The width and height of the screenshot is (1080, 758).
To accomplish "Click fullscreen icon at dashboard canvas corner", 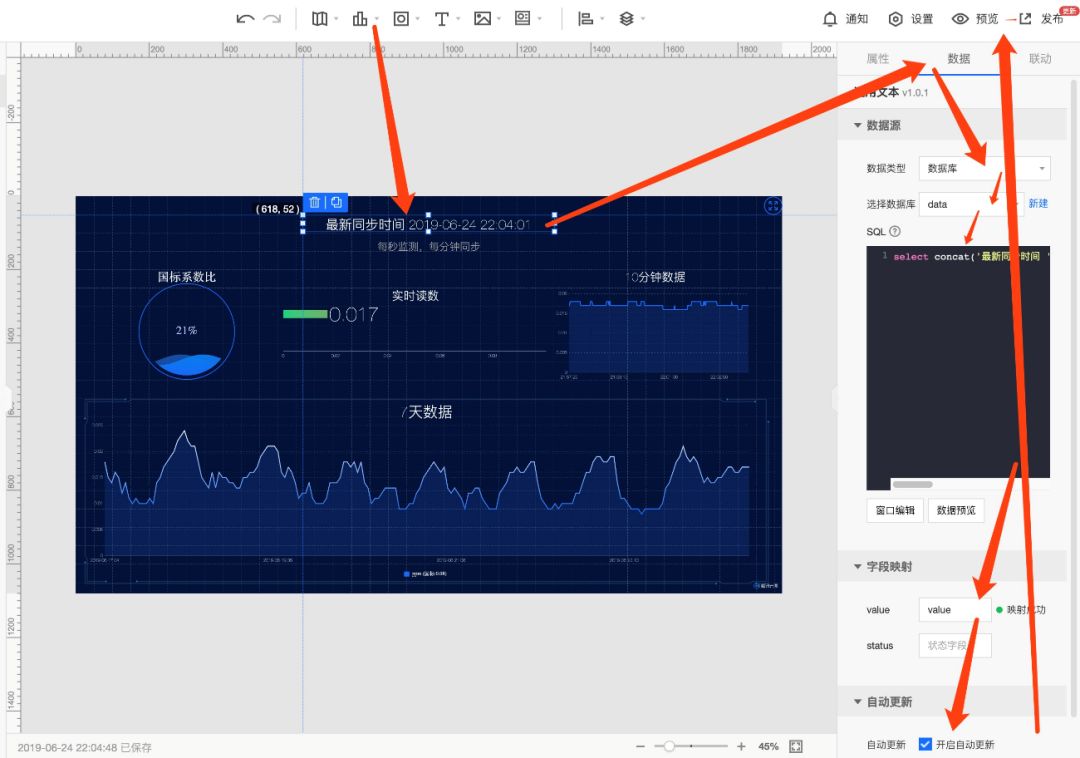I will pos(772,205).
